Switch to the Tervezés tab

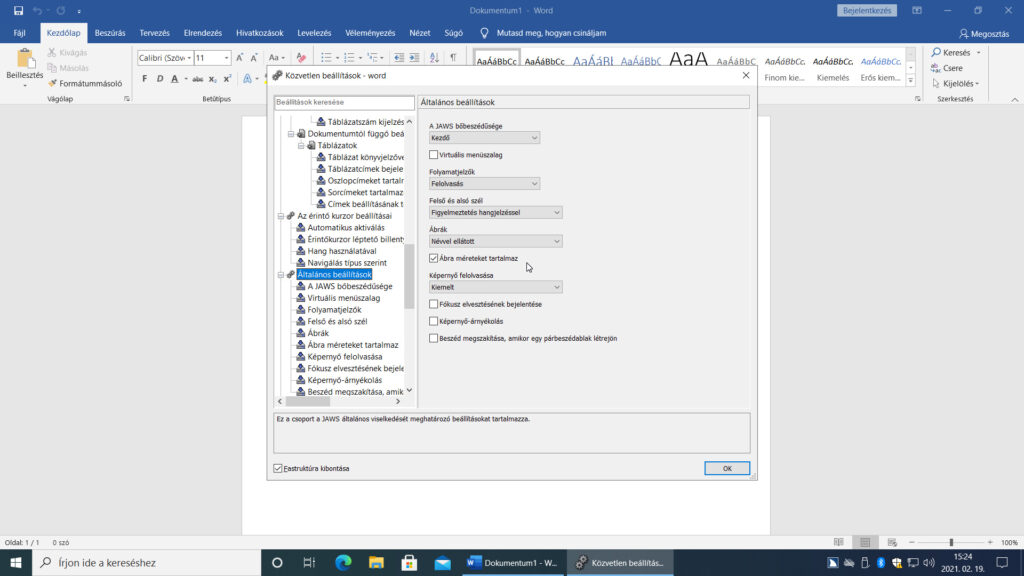pos(154,33)
